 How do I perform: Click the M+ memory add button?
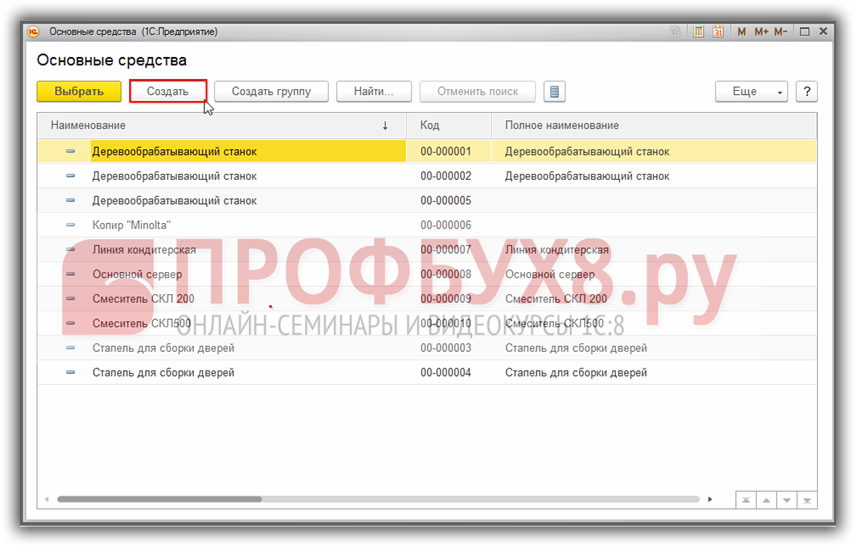click(761, 32)
